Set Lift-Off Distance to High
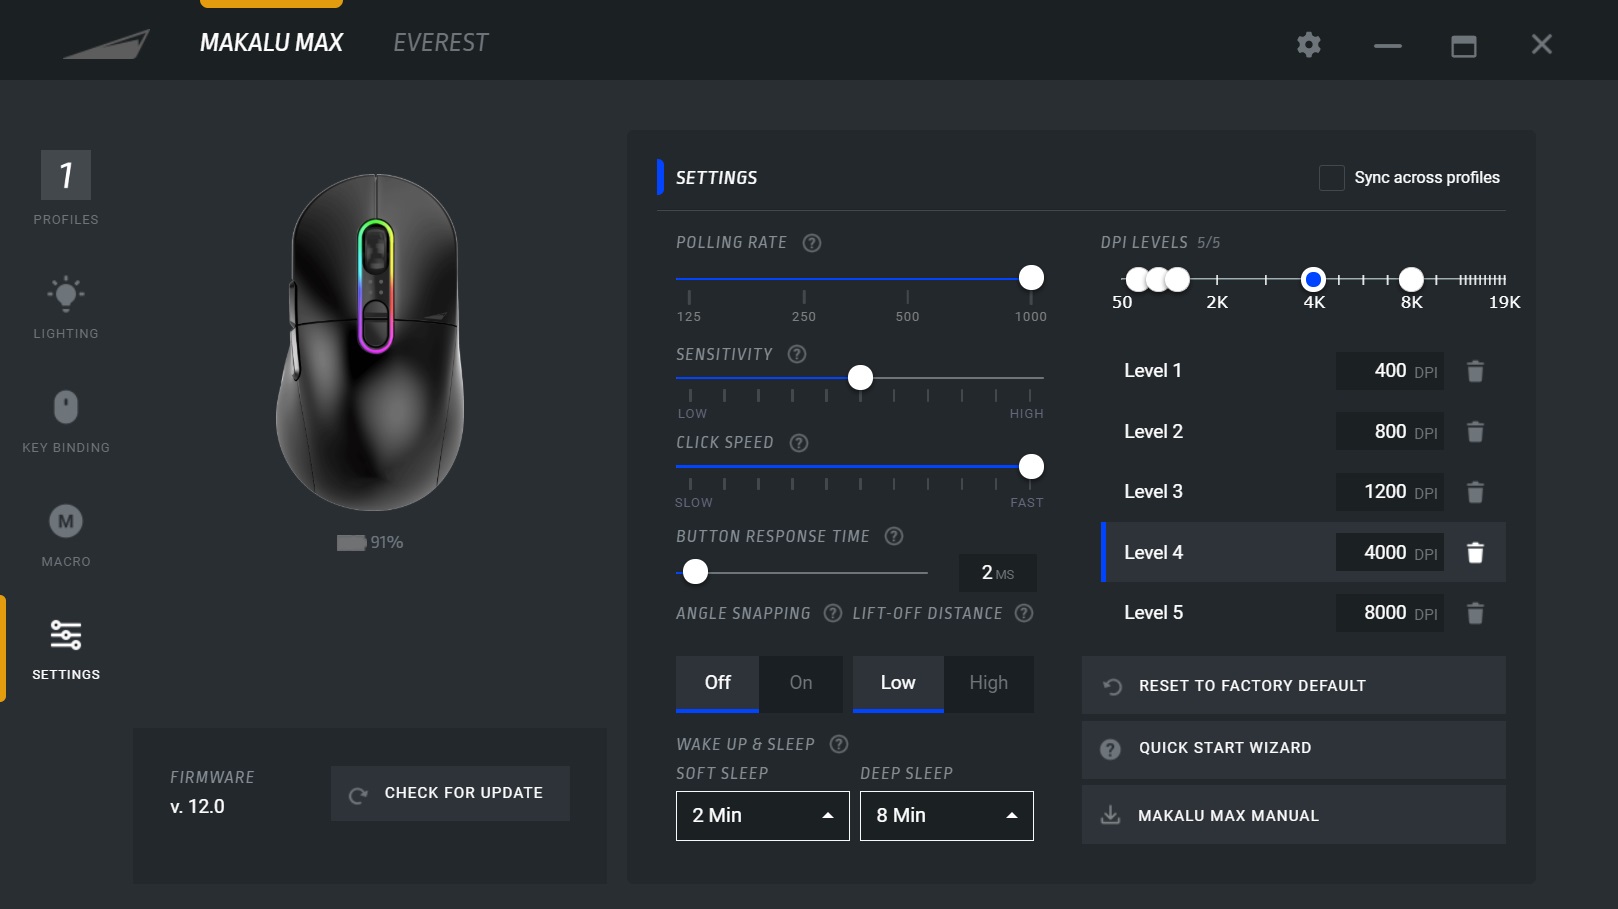 pos(989,683)
